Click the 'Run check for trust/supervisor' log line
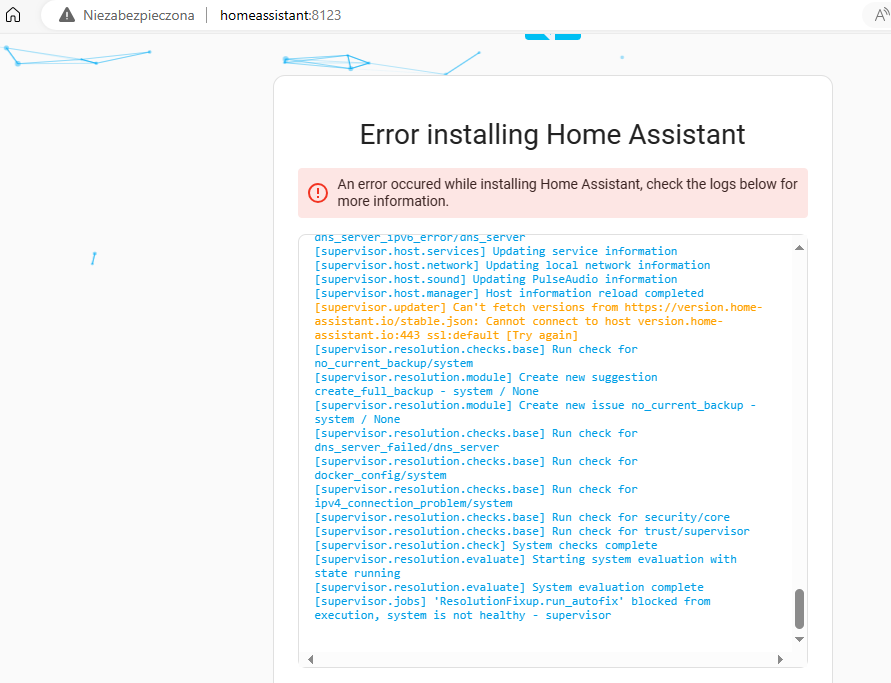 click(x=532, y=531)
